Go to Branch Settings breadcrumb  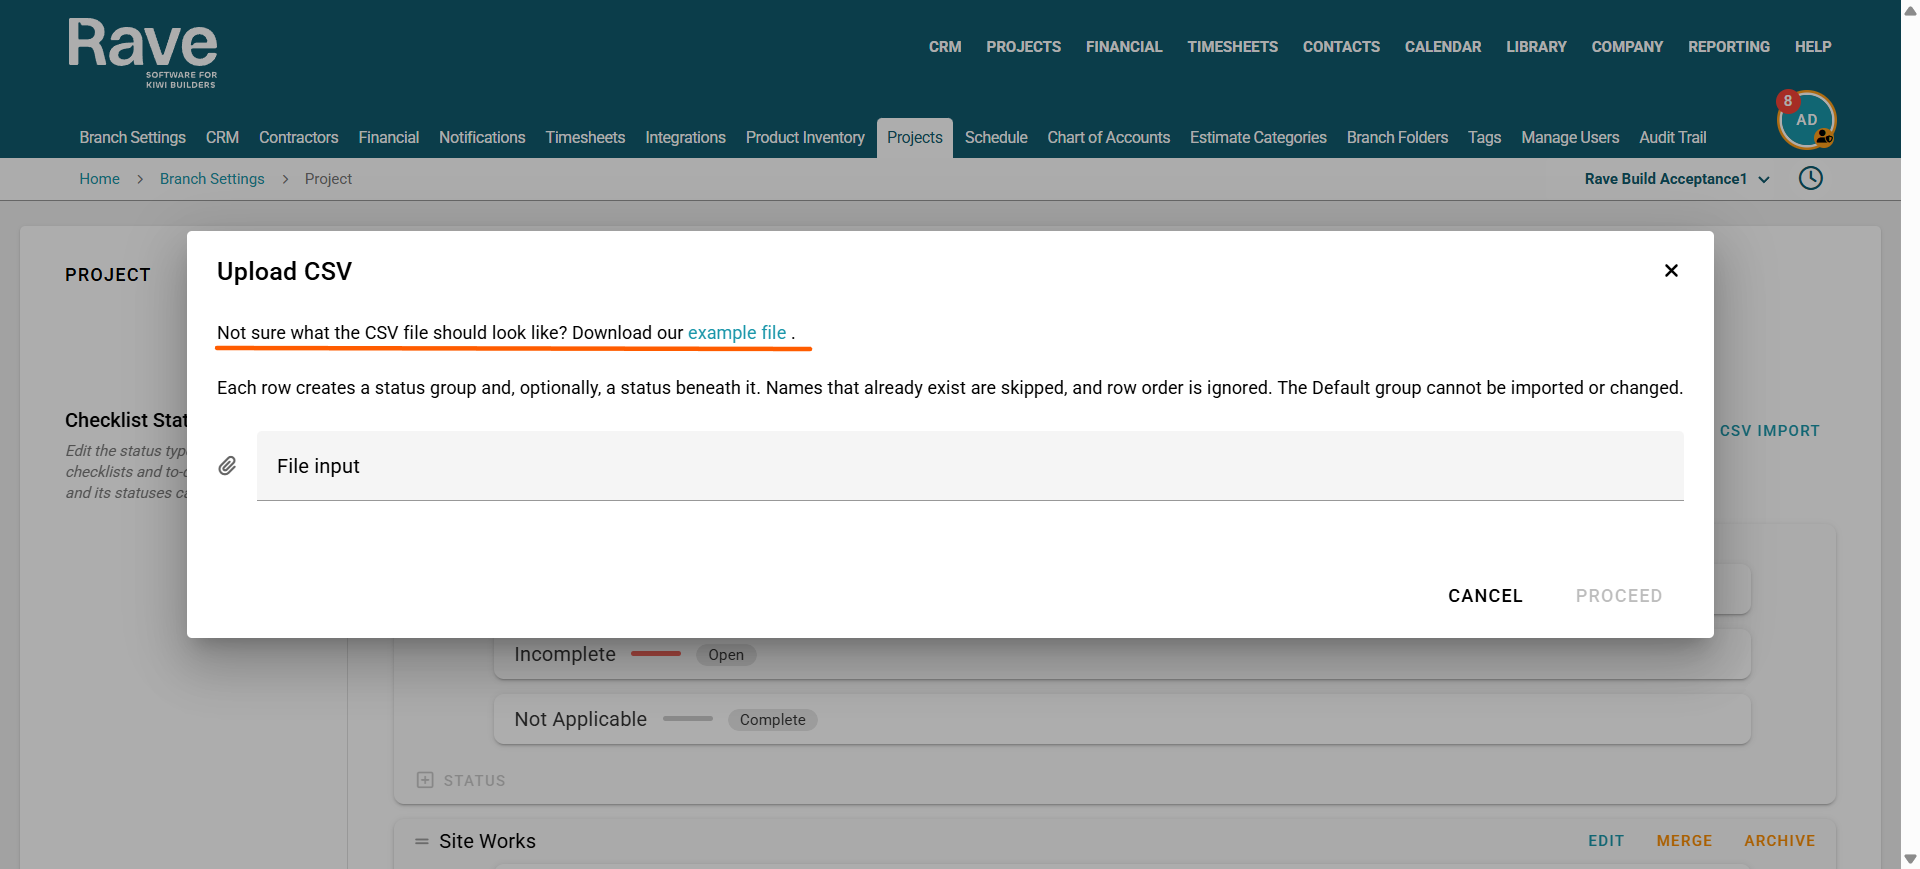click(x=212, y=179)
